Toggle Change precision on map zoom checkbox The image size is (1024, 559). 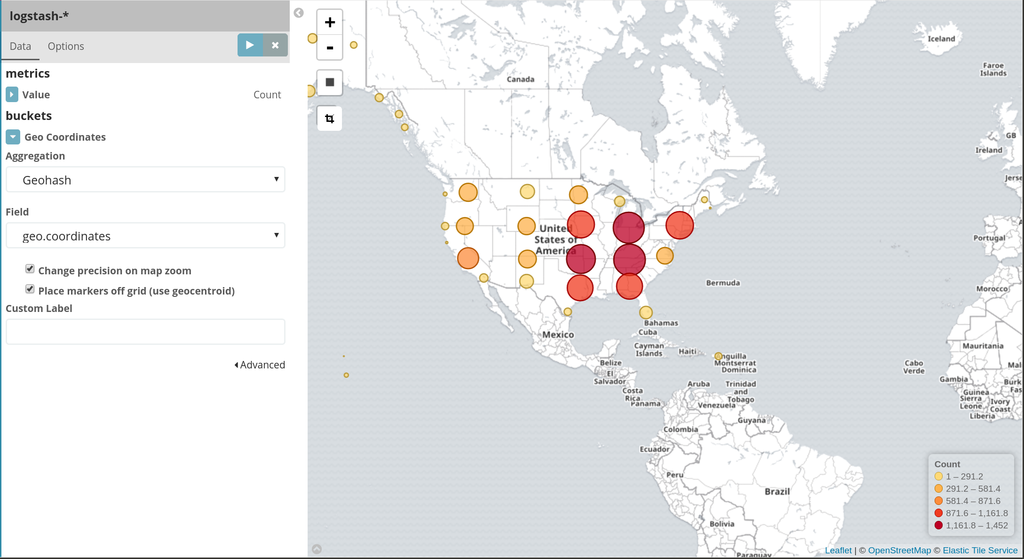pyautogui.click(x=30, y=270)
